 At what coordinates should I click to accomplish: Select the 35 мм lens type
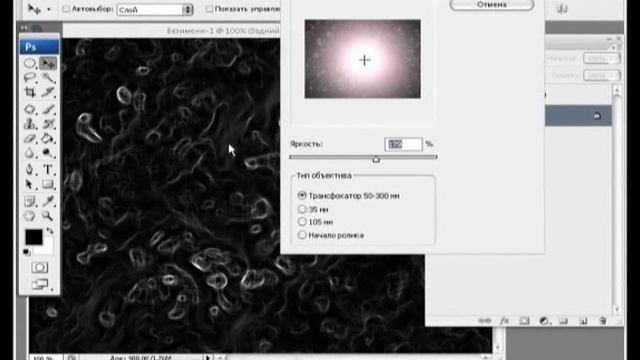[302, 209]
